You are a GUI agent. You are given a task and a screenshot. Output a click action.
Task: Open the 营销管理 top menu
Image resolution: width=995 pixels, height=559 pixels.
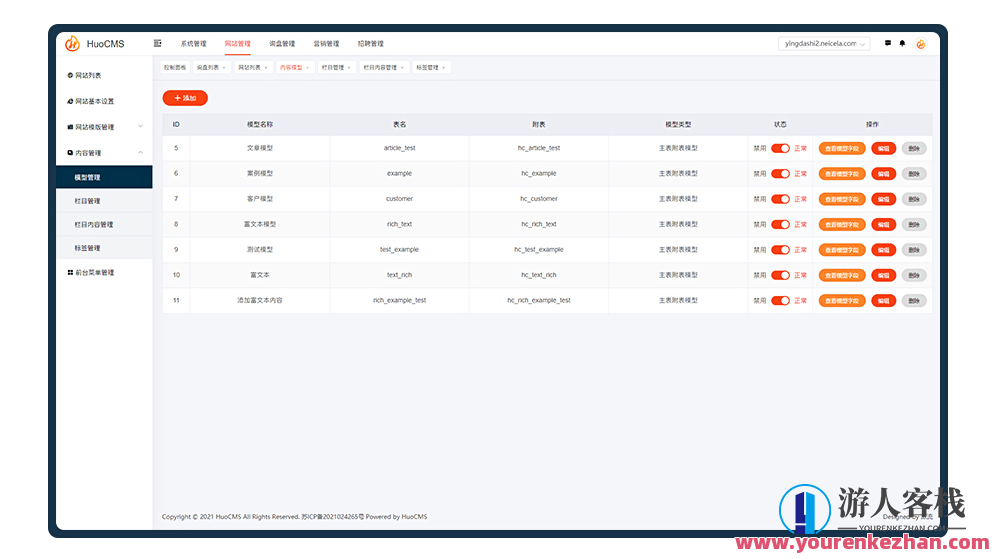coord(326,44)
